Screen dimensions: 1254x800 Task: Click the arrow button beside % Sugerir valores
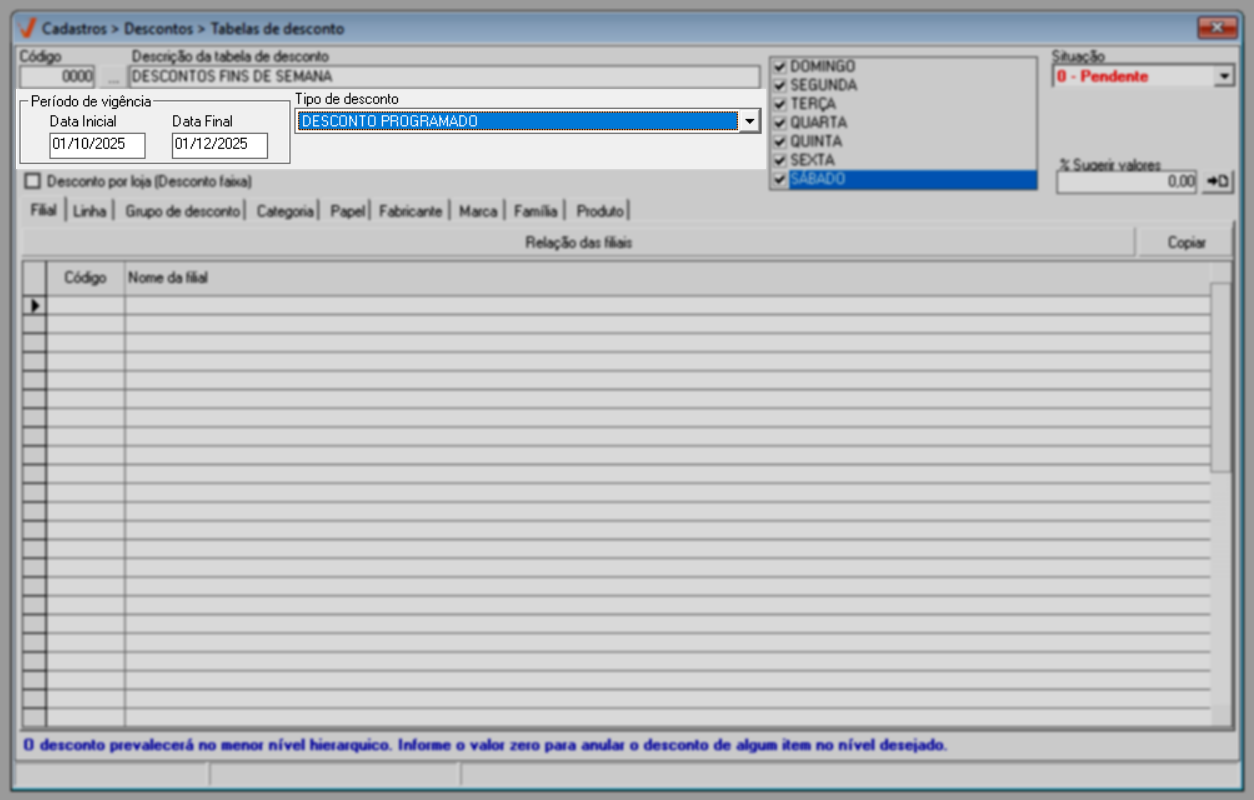(1218, 182)
